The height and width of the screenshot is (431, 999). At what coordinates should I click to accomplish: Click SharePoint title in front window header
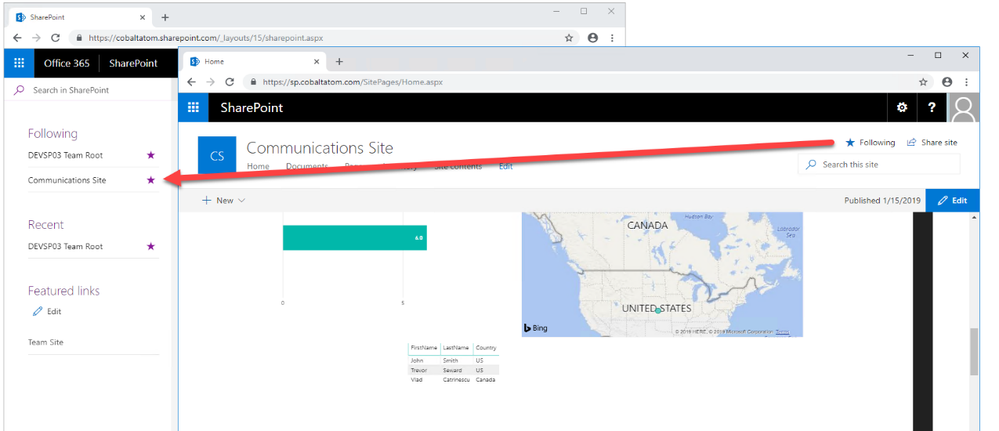point(252,108)
